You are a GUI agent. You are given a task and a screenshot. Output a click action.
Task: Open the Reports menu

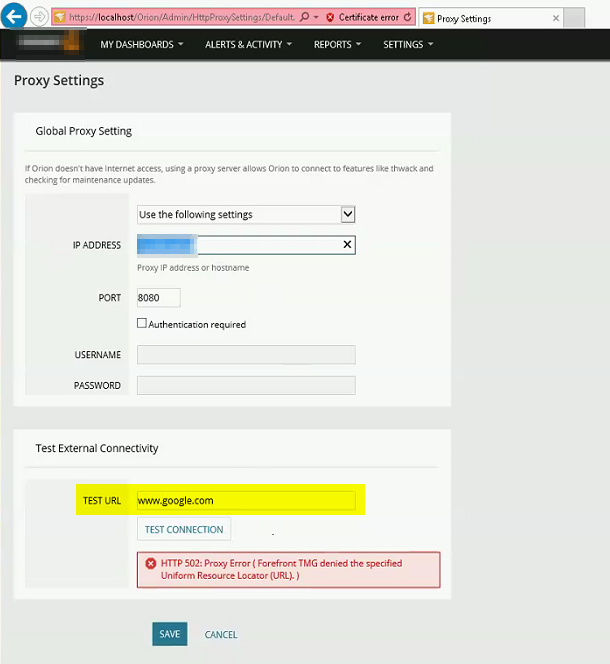point(337,44)
